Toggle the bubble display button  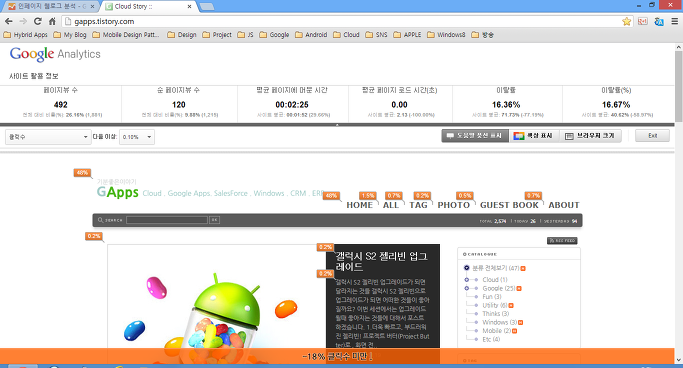pyautogui.click(x=475, y=136)
